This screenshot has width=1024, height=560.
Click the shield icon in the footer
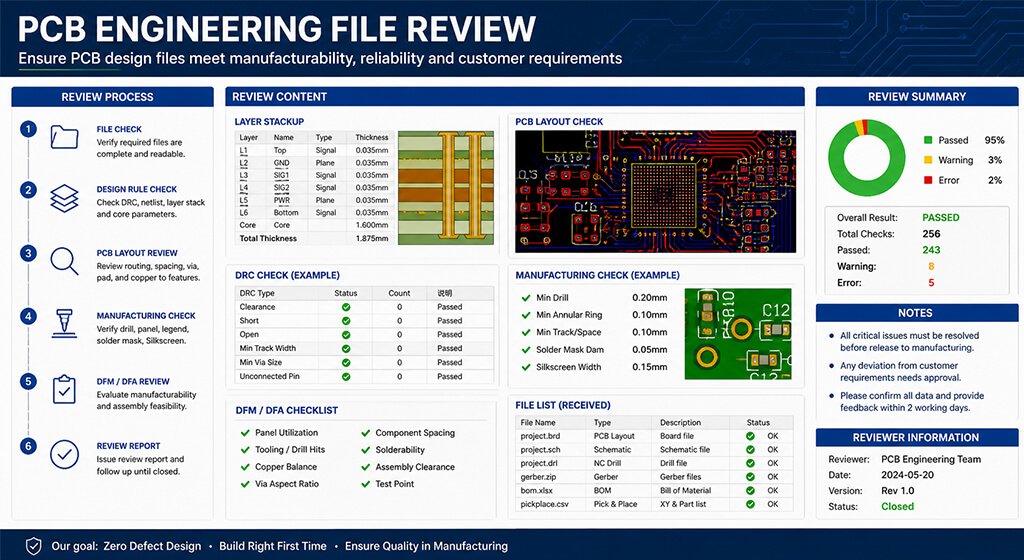point(33,546)
